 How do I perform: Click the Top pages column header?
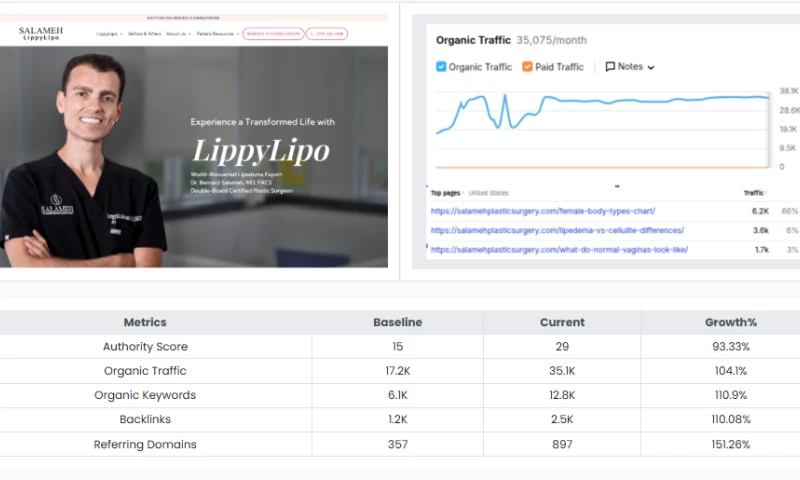pos(445,193)
